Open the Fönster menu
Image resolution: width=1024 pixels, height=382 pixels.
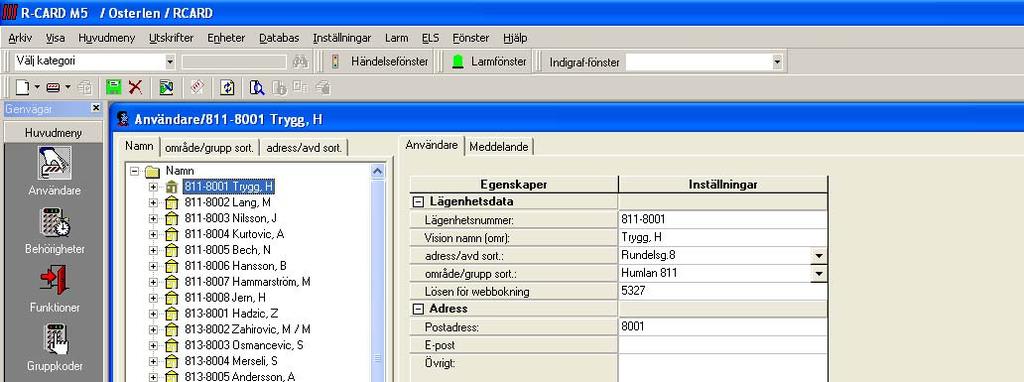(x=471, y=38)
